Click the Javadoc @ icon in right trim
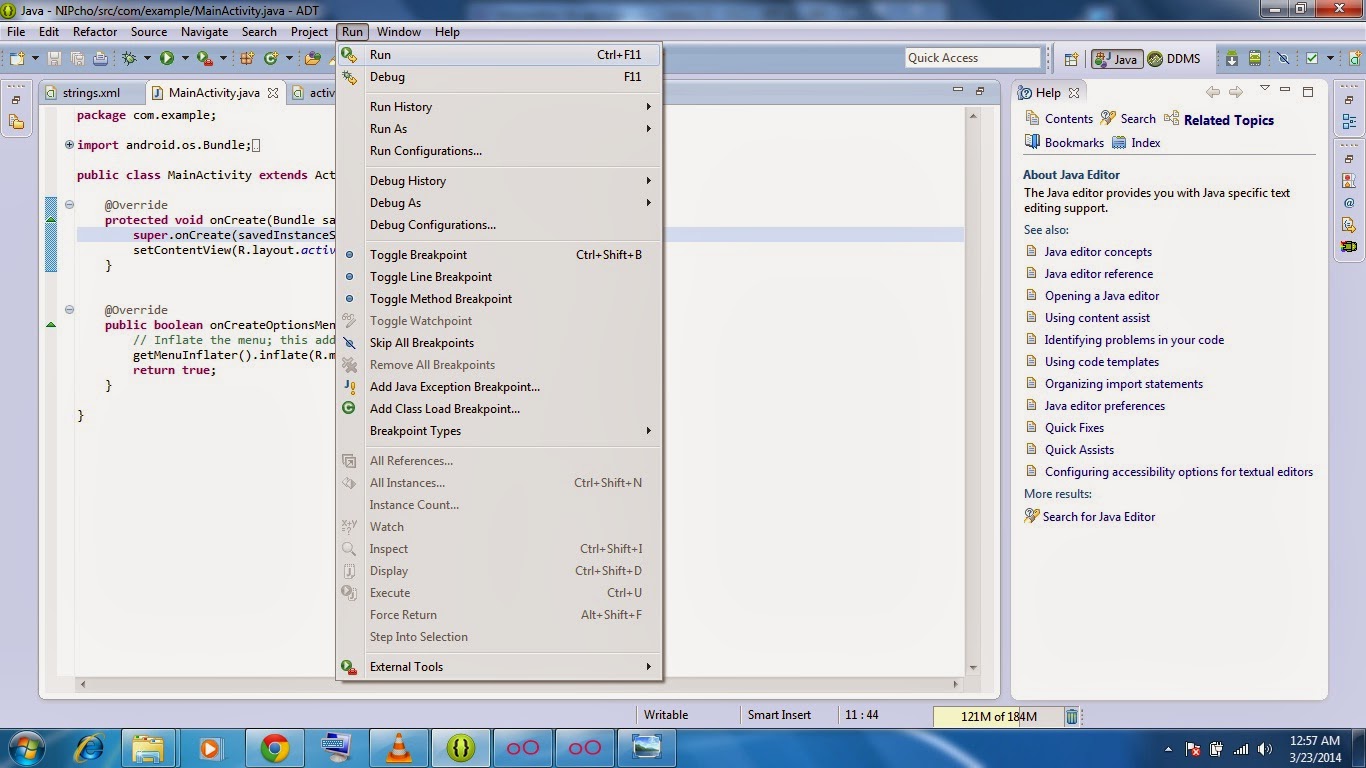This screenshot has width=1366, height=768. pyautogui.click(x=1349, y=203)
